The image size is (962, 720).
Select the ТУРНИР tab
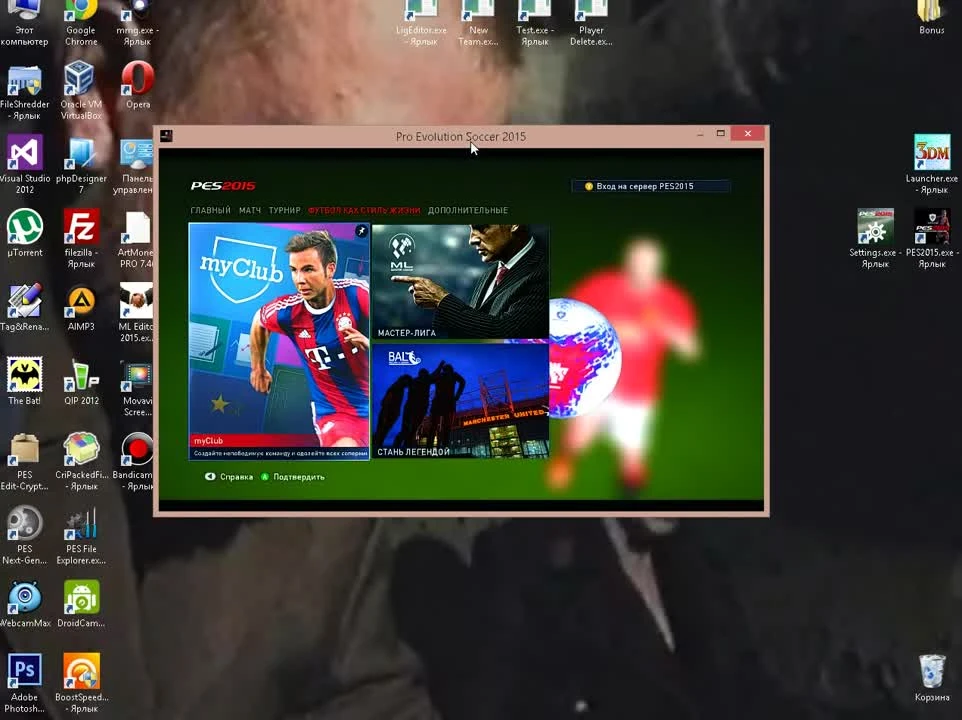click(x=285, y=210)
